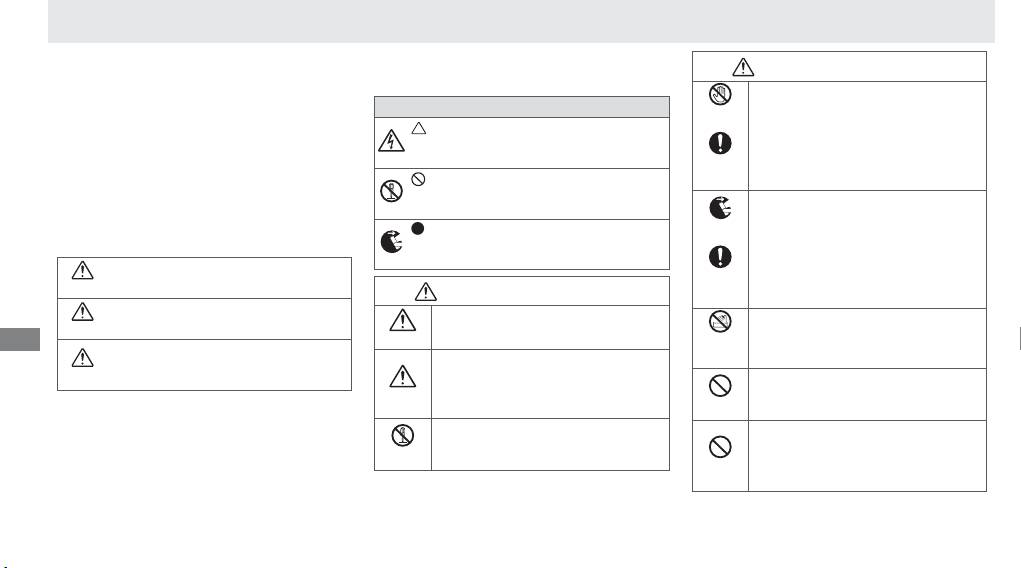The height and width of the screenshot is (568, 1021).
Task: Click the do-not-wet prohibition icon in the right table
Action: pyautogui.click(x=720, y=322)
